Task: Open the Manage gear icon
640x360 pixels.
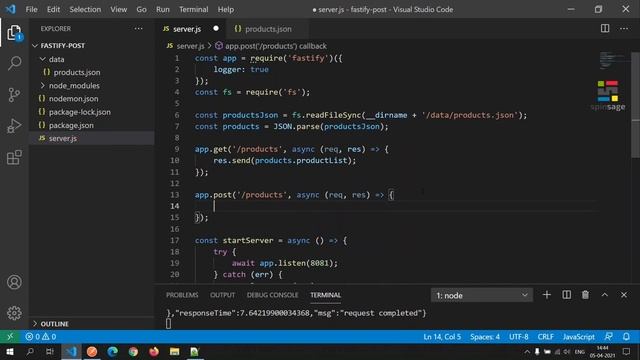Action: (x=14, y=313)
